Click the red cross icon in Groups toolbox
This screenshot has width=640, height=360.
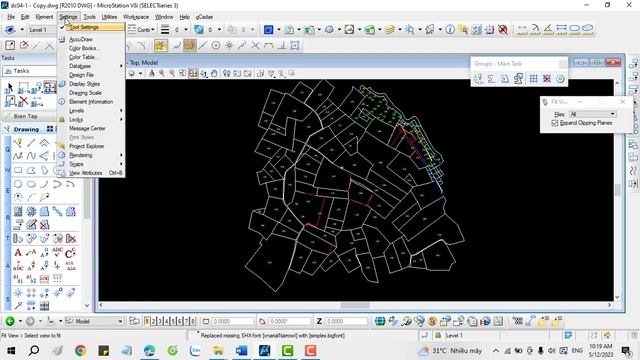(547, 79)
